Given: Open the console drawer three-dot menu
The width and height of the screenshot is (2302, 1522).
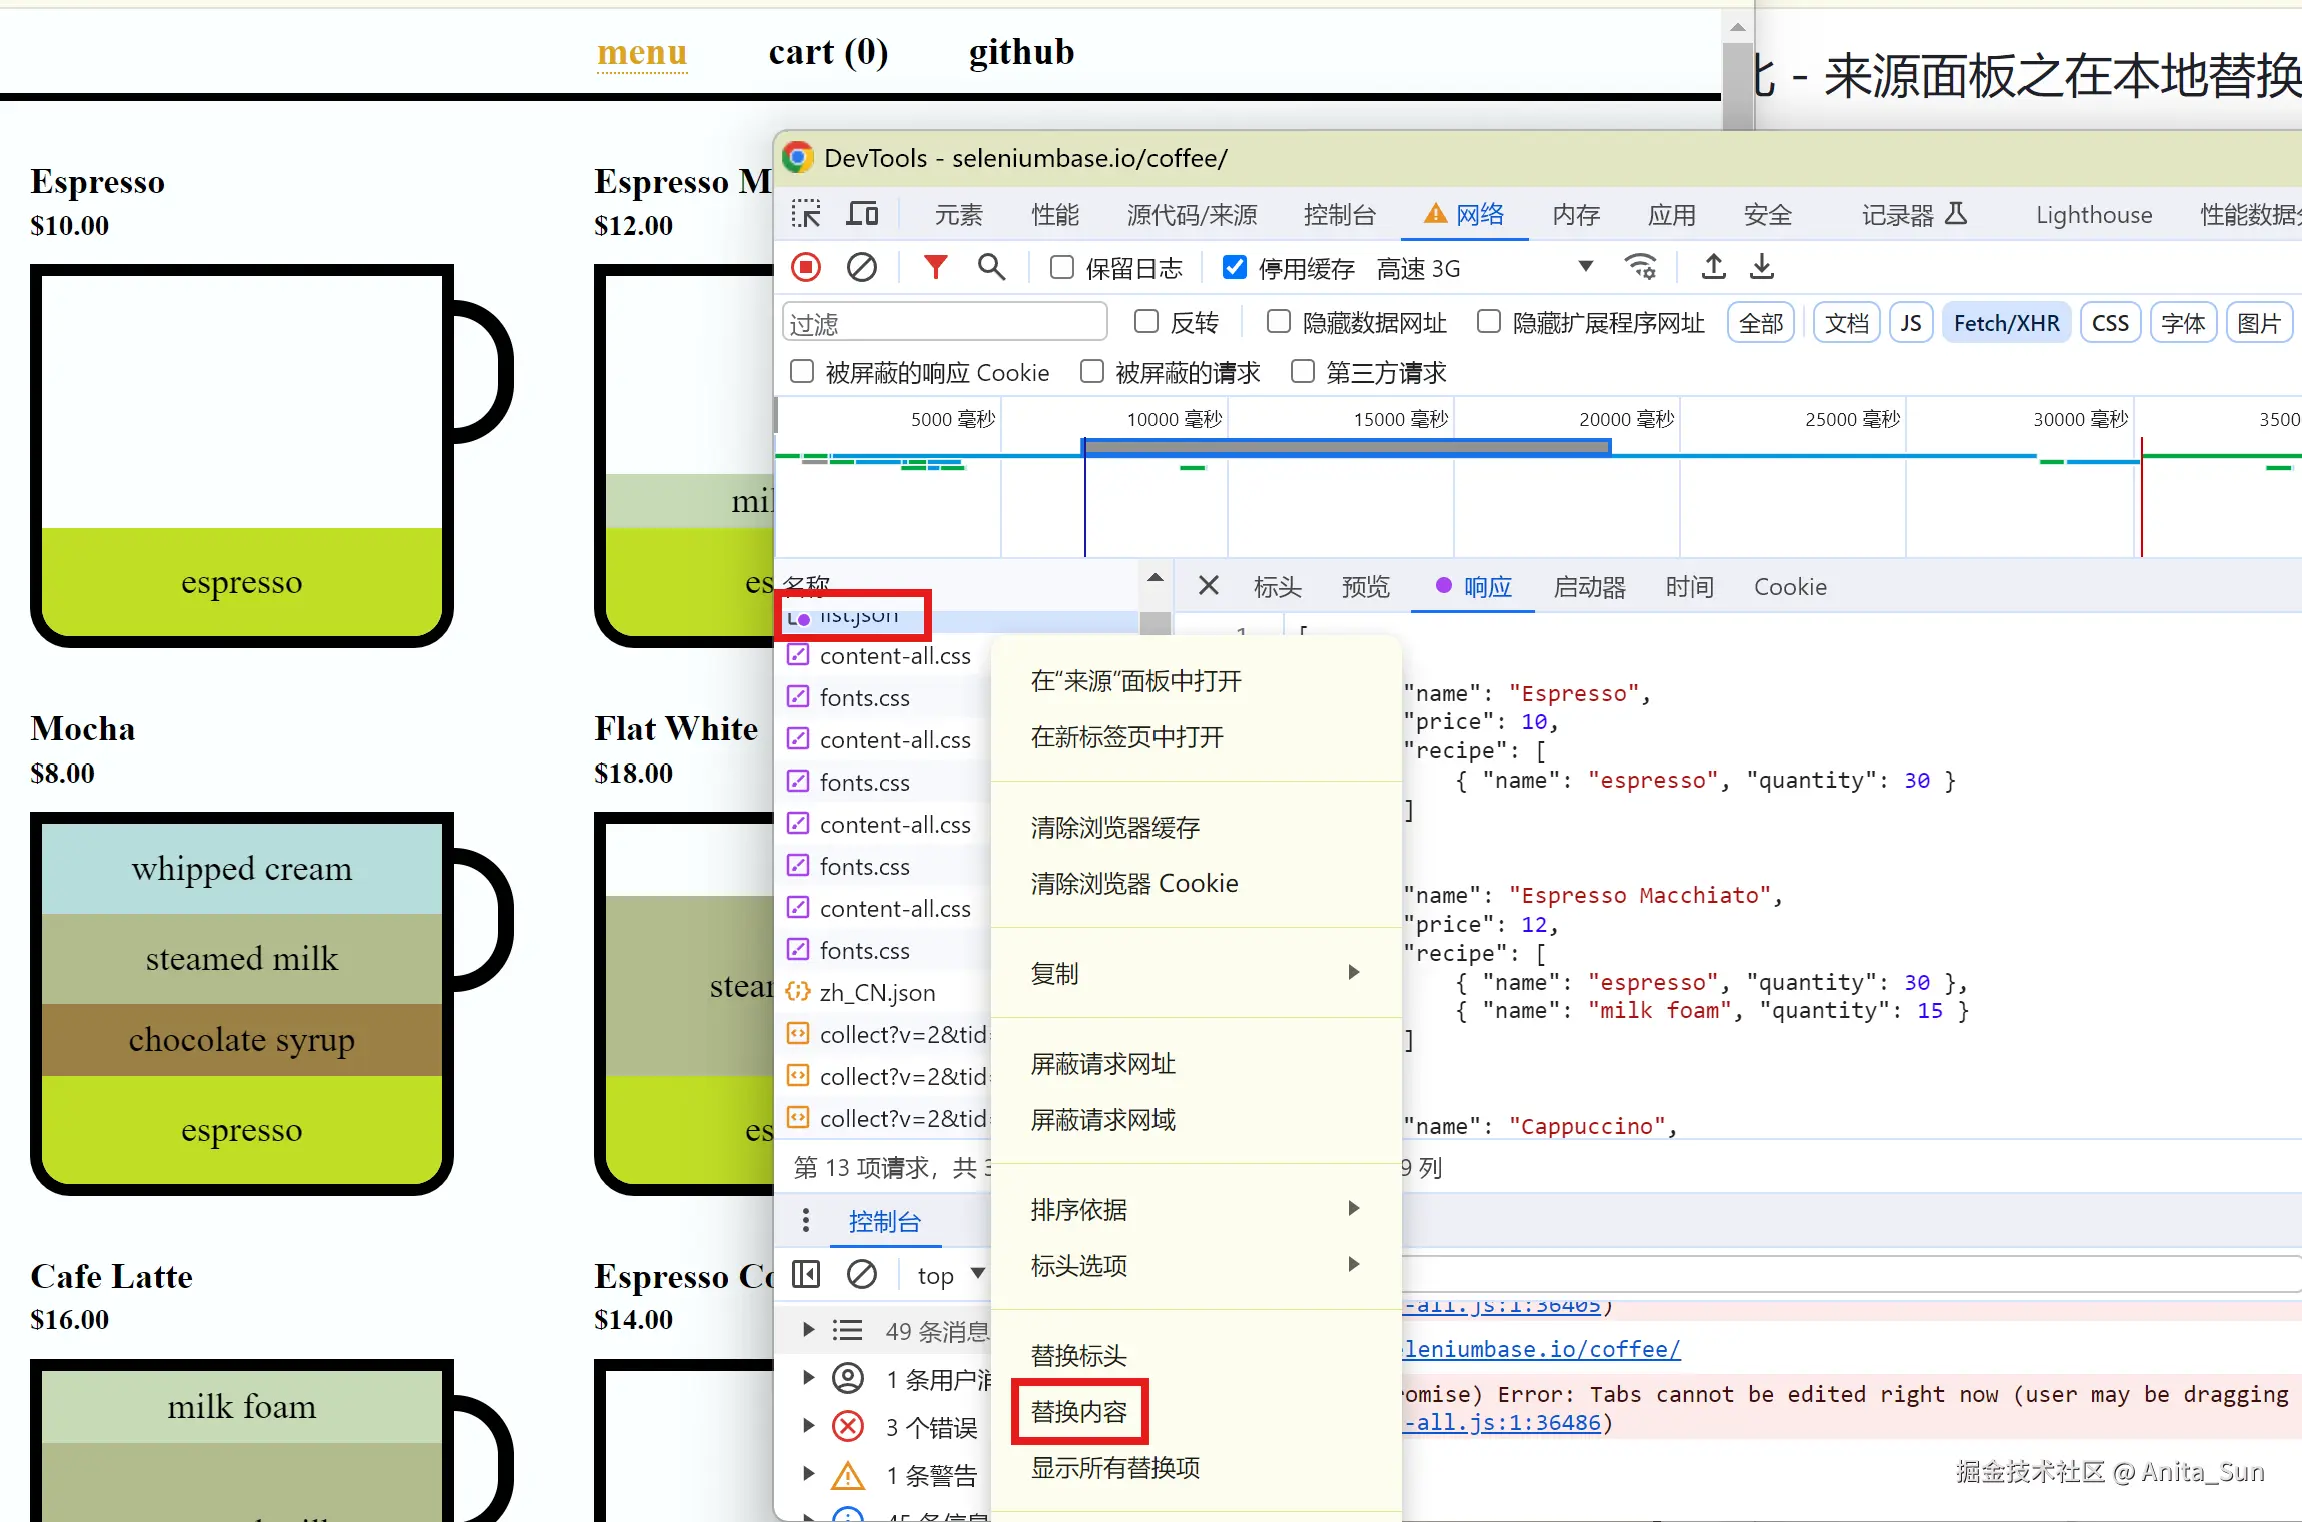Looking at the screenshot, I should (x=806, y=1221).
